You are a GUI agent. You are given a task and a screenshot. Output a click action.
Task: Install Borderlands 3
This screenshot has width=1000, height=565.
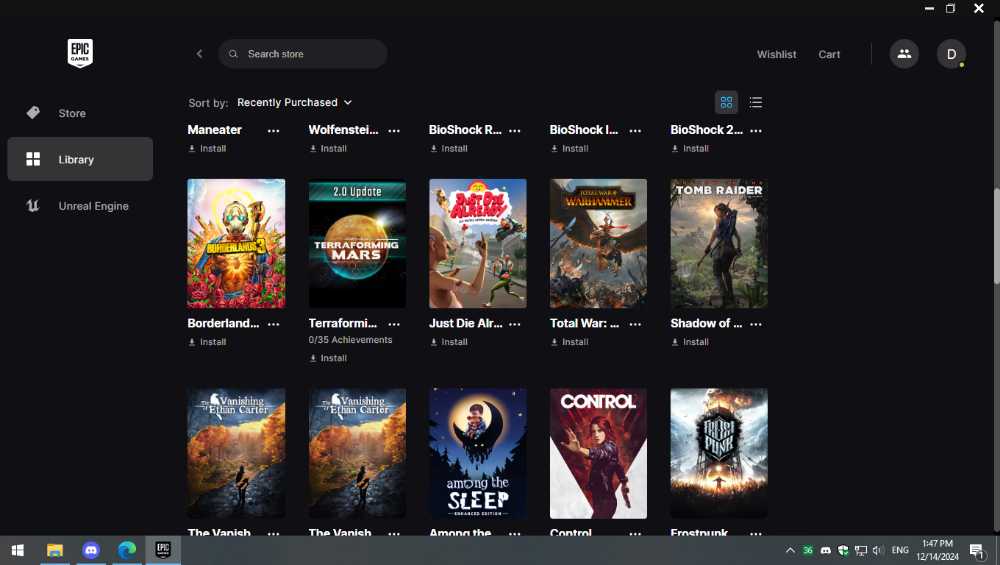[x=207, y=342]
